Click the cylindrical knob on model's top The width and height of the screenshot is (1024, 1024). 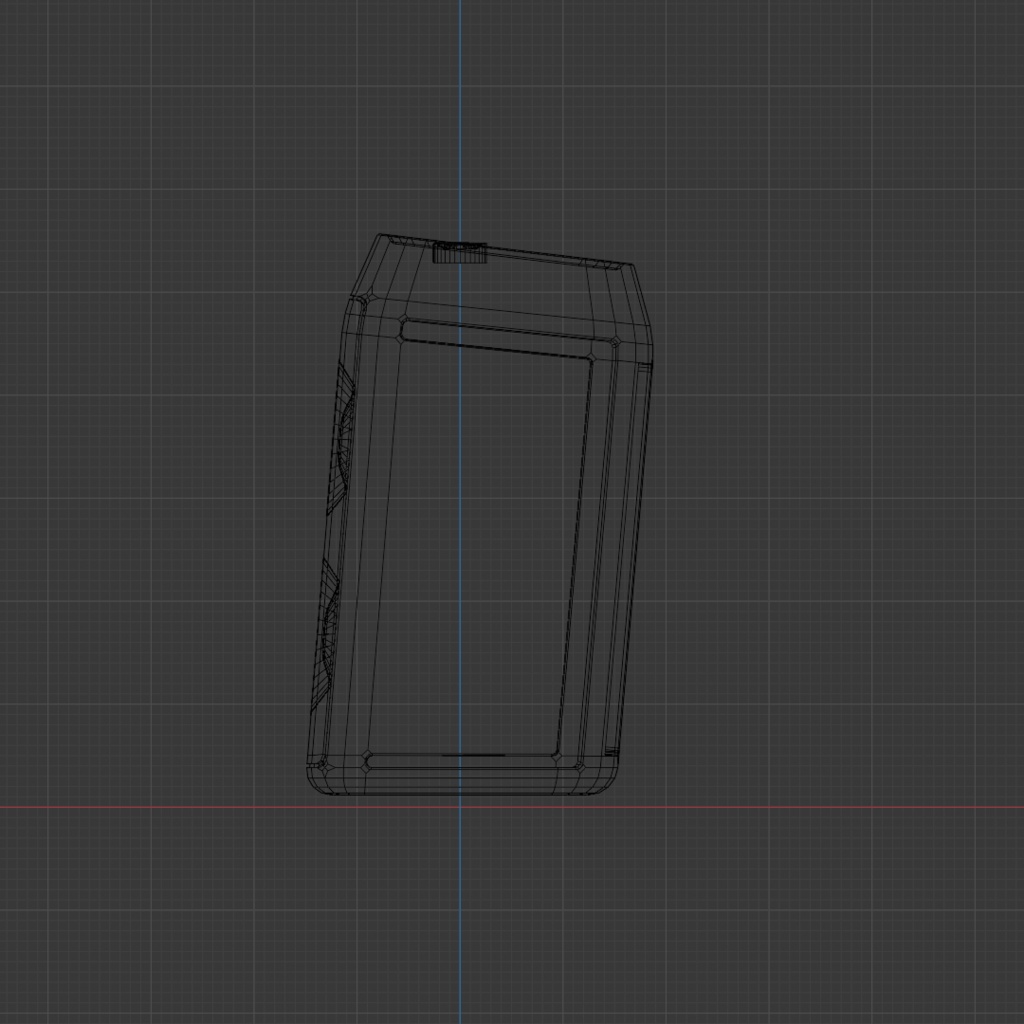click(x=460, y=252)
